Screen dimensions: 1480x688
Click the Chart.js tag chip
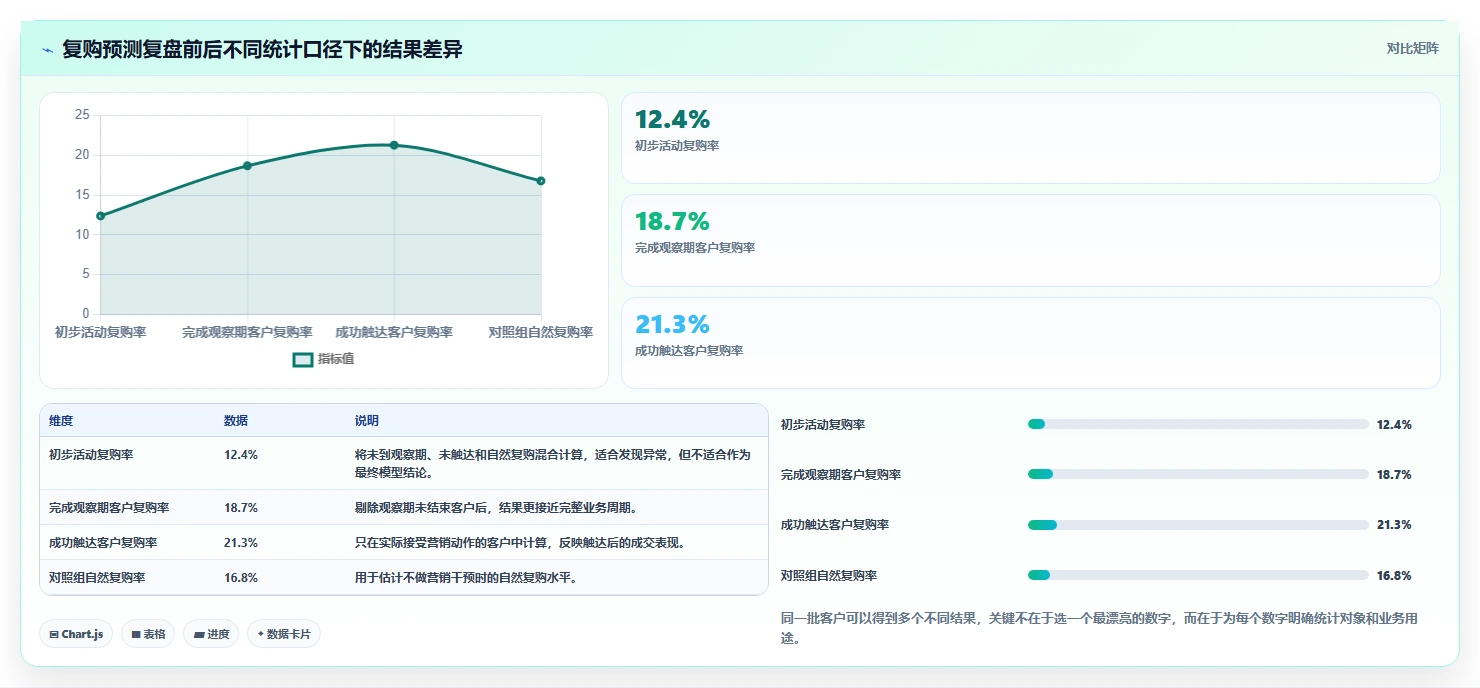coord(76,634)
